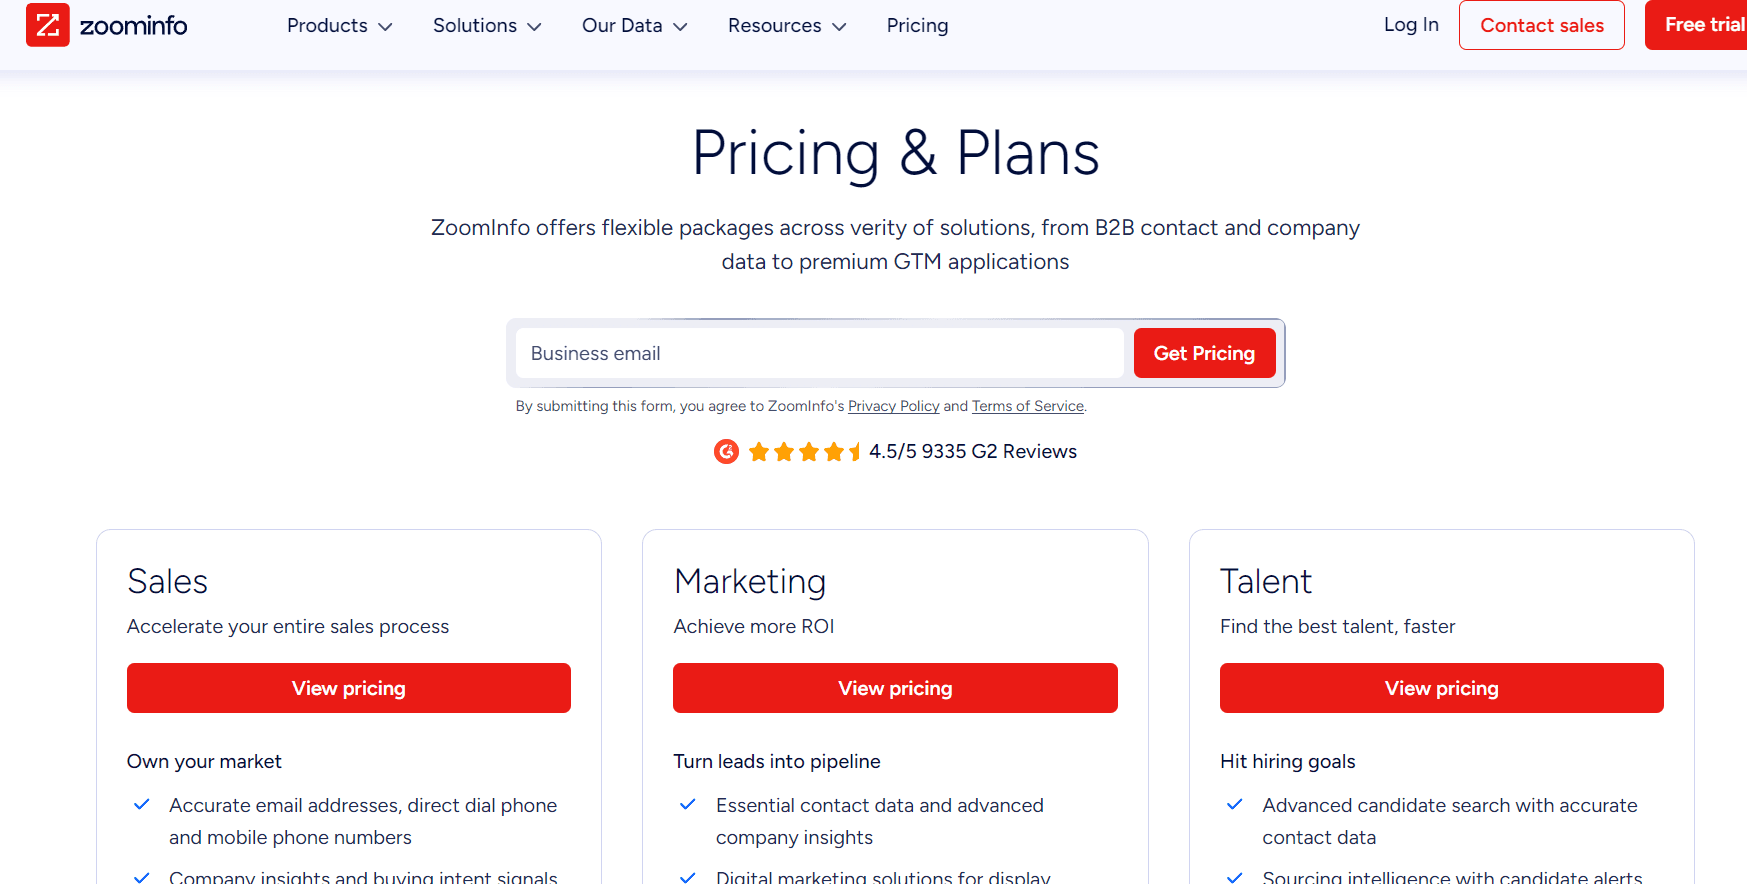Click the Log In link

(x=1411, y=24)
